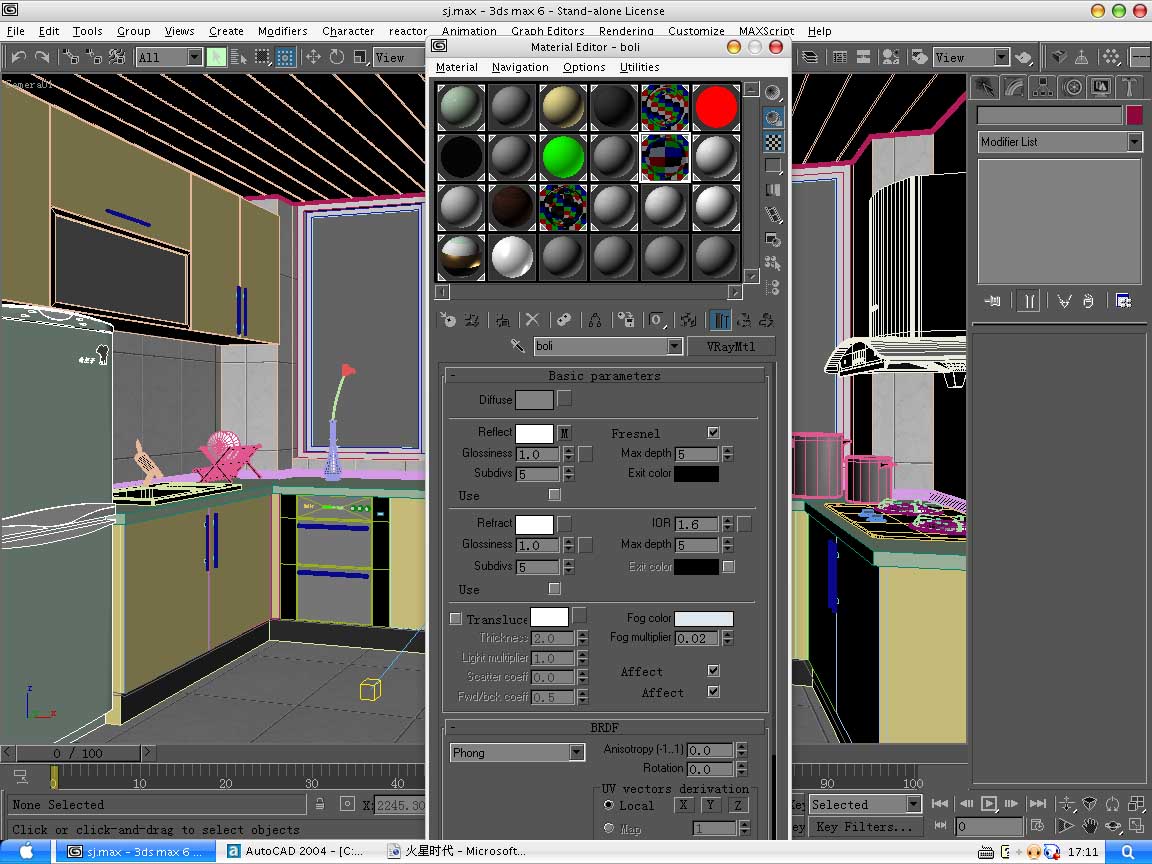
Task: Open the Create command panel tab
Action: [x=984, y=87]
